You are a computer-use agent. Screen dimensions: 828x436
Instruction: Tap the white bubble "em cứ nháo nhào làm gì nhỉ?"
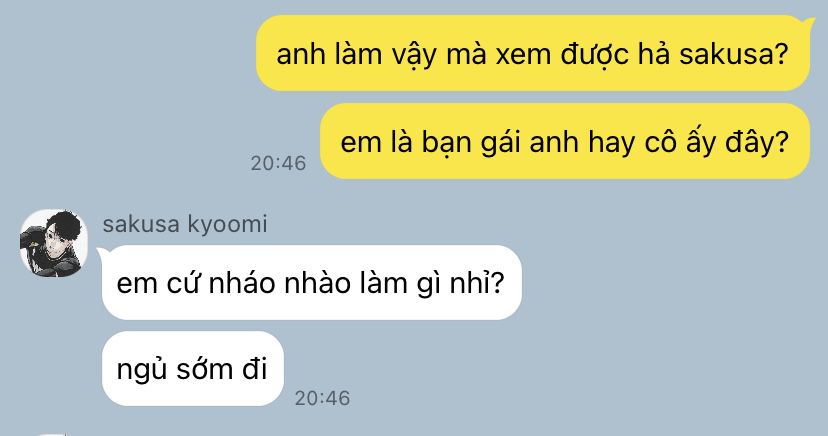(312, 282)
